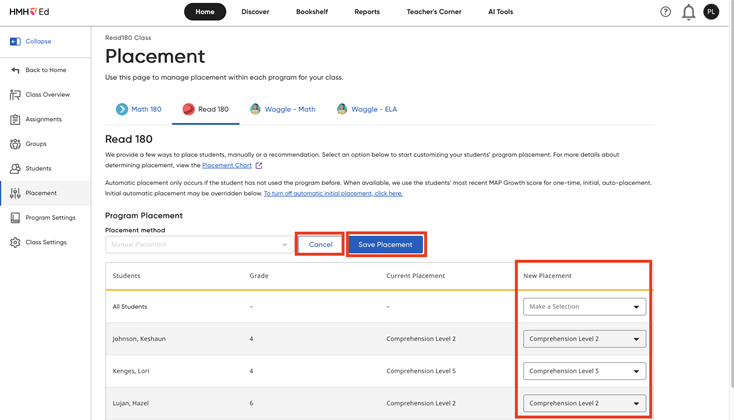Click student name Lujan, Hazel
The height and width of the screenshot is (420, 734).
pos(131,403)
